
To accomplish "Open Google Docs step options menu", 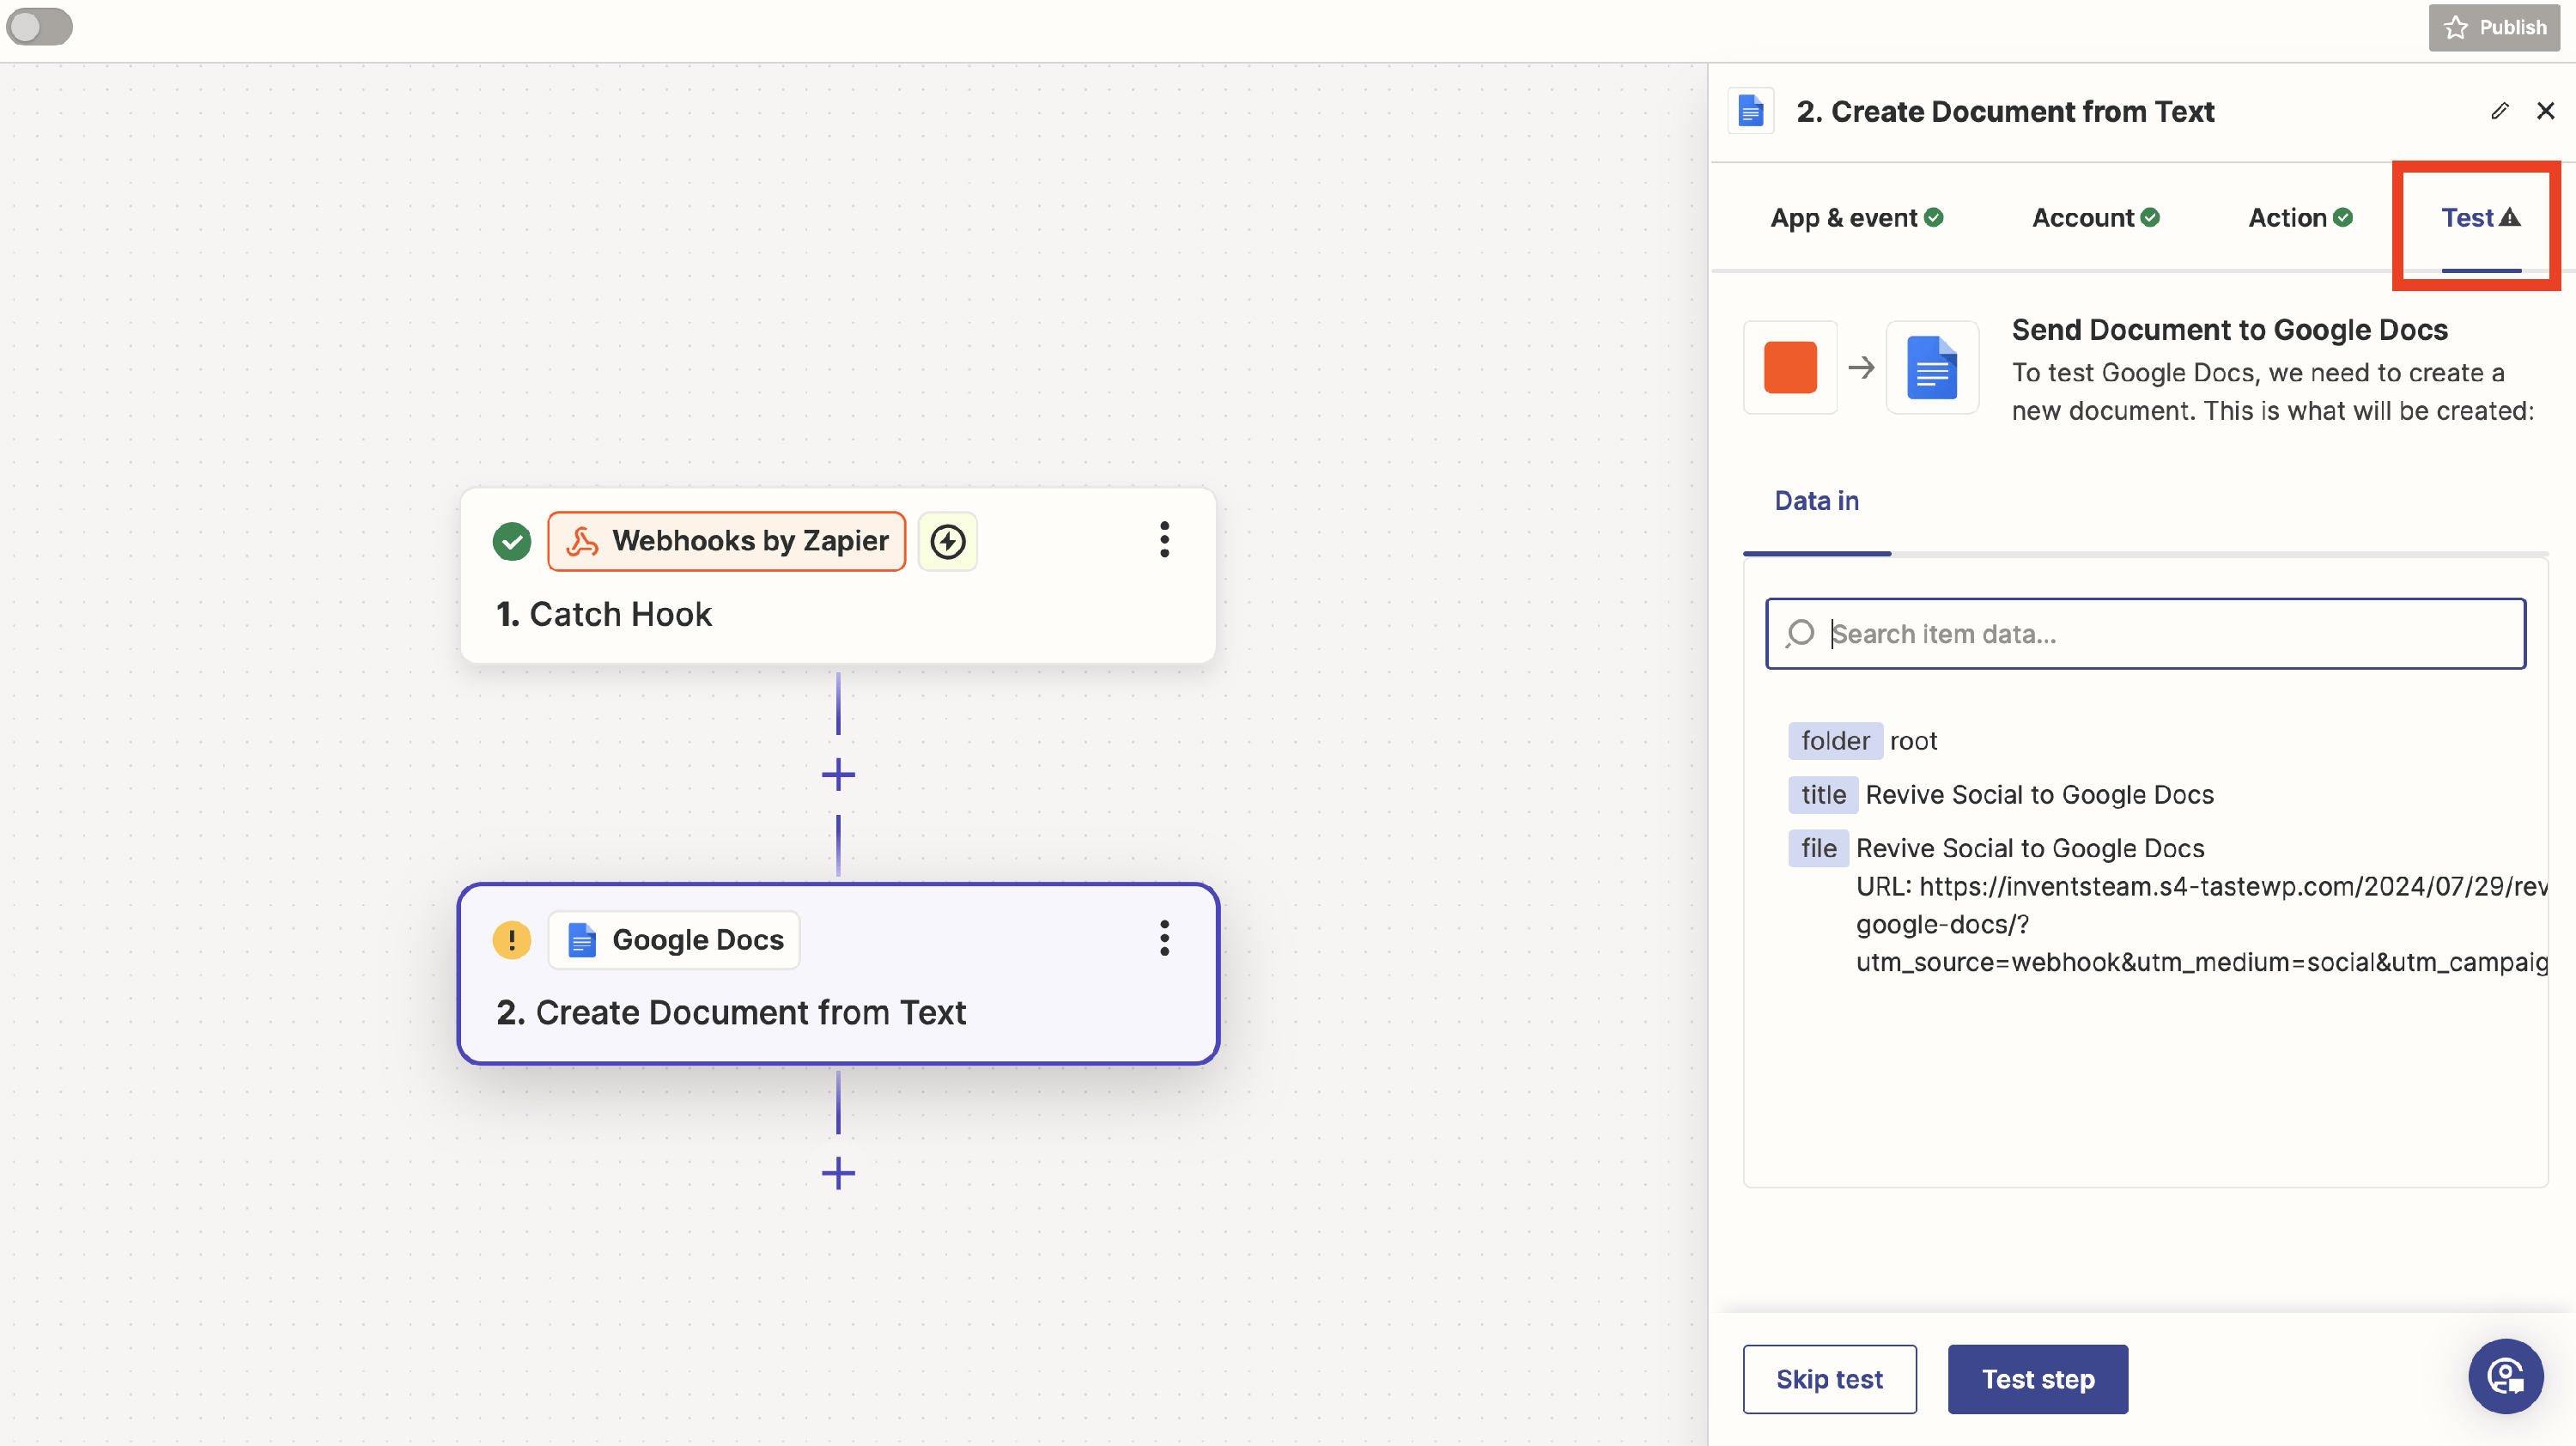I will 1164,938.
